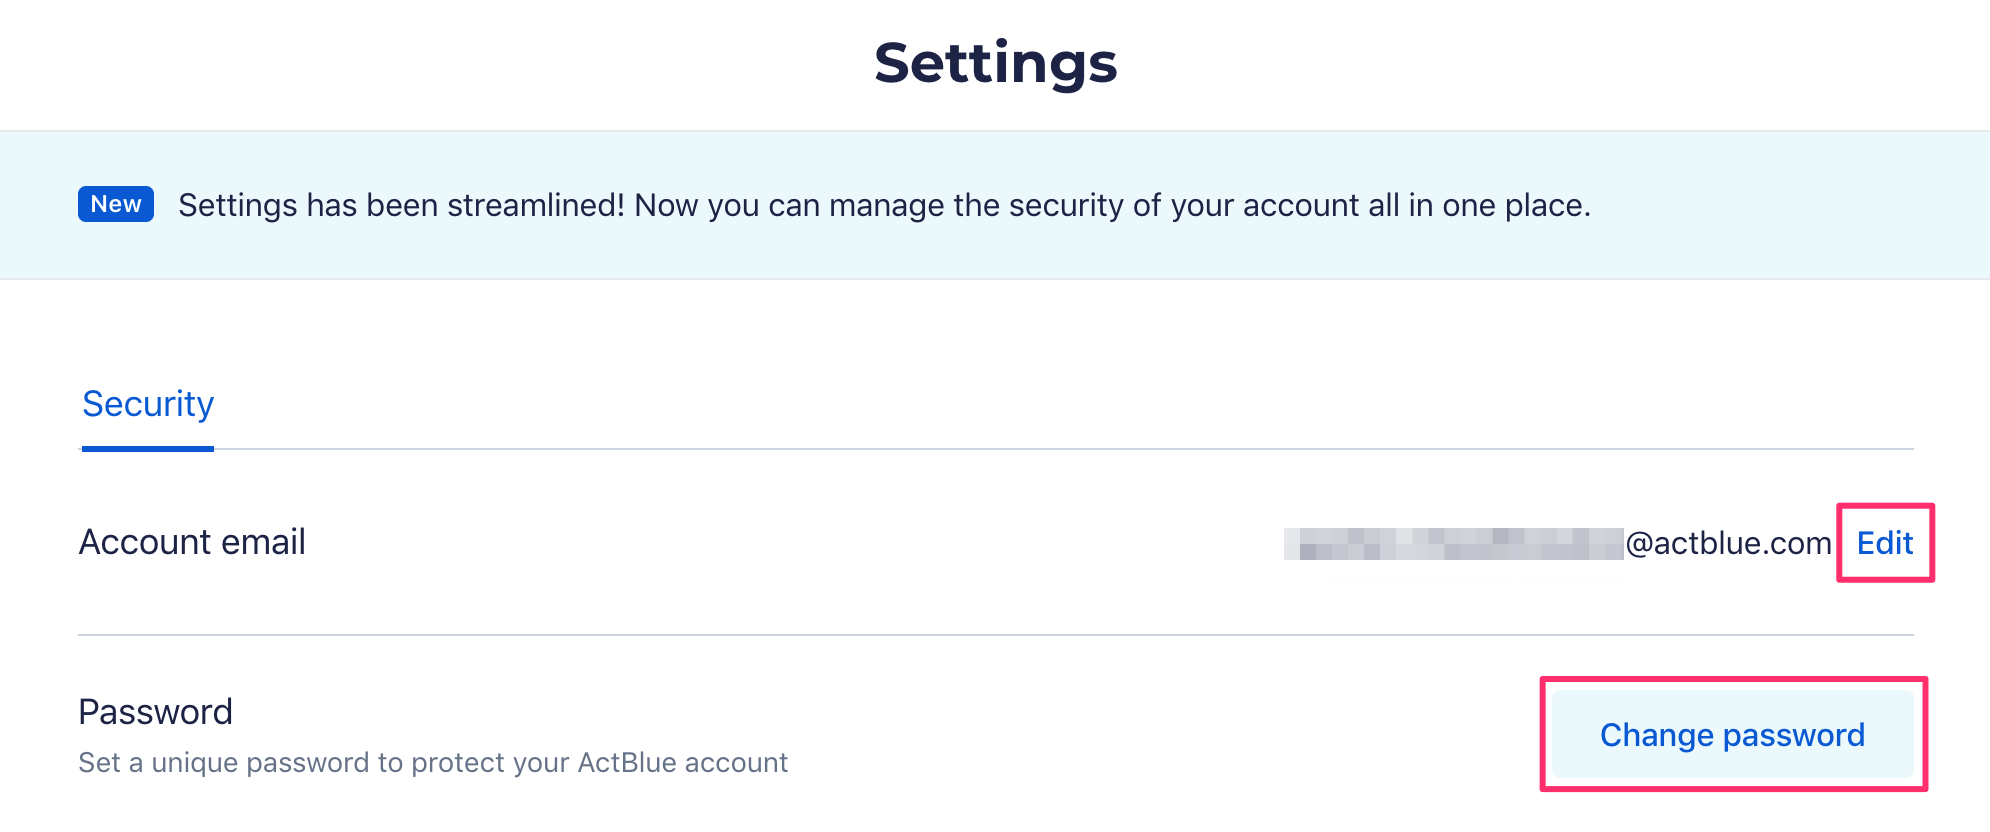Screen dimensions: 1990x832
Task: Click the word 'email' in Account email
Action: [263, 542]
